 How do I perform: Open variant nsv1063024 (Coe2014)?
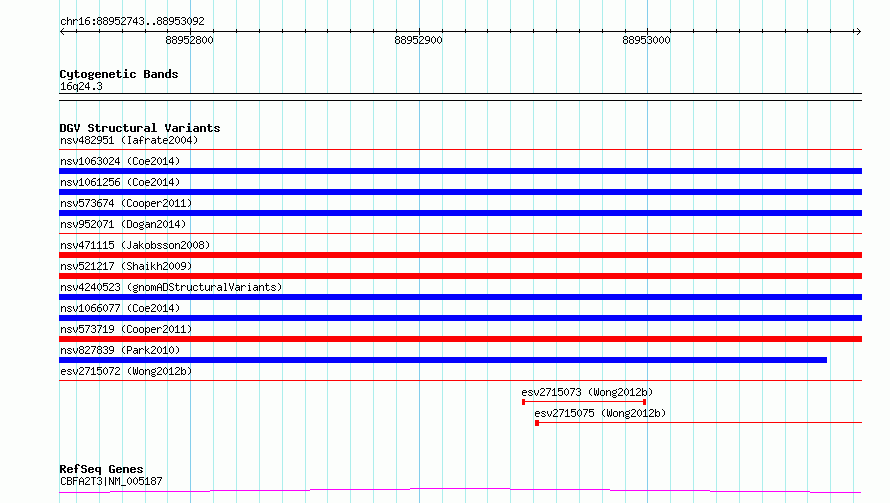(x=120, y=161)
